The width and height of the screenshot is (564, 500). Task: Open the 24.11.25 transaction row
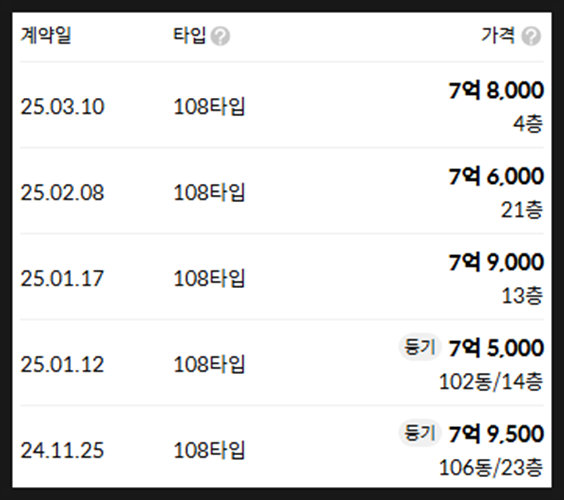coord(282,447)
